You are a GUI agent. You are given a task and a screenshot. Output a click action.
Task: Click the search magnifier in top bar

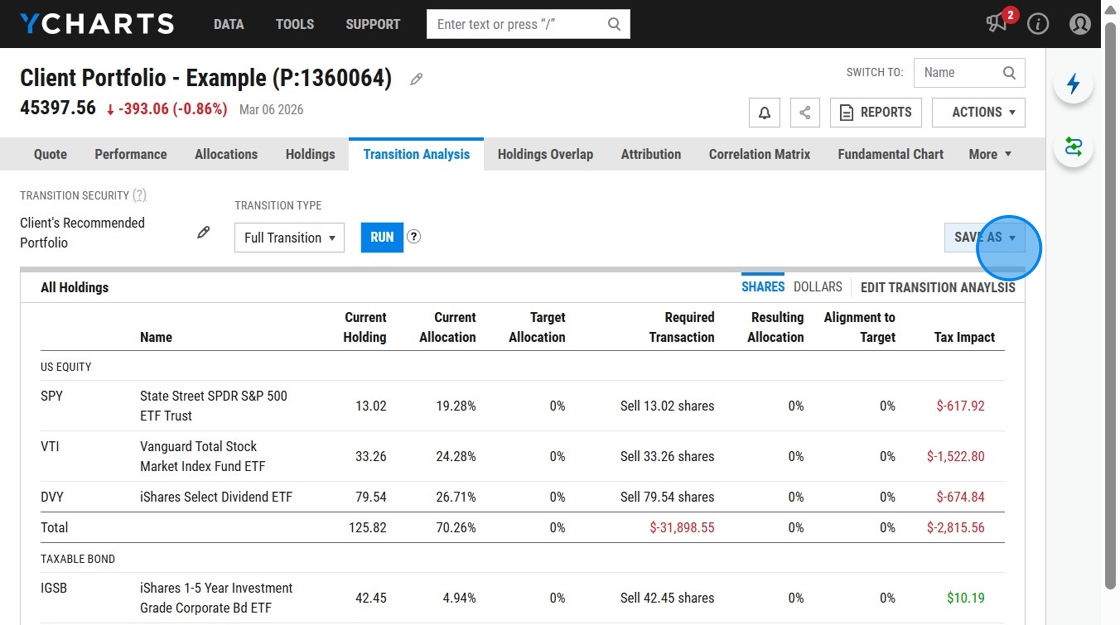[x=614, y=24]
